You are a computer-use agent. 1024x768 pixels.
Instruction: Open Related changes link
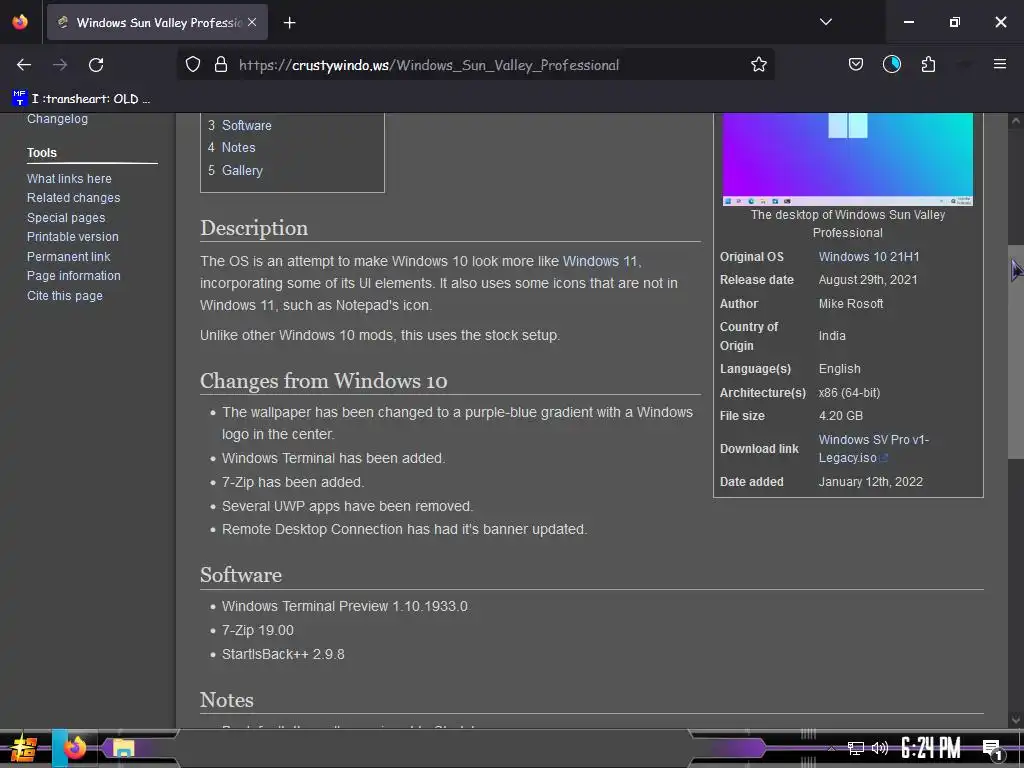click(73, 197)
